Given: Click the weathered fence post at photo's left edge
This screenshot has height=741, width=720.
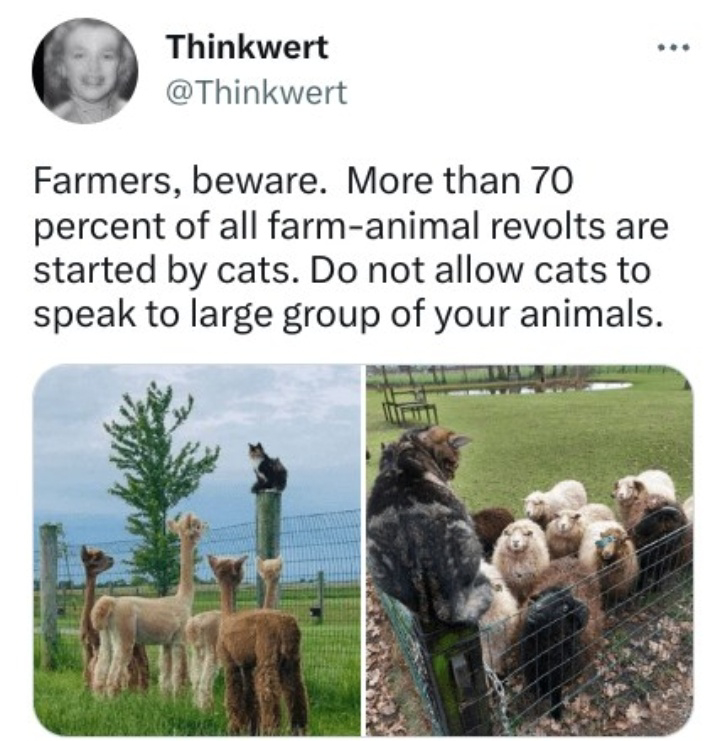Looking at the screenshot, I should tap(49, 595).
